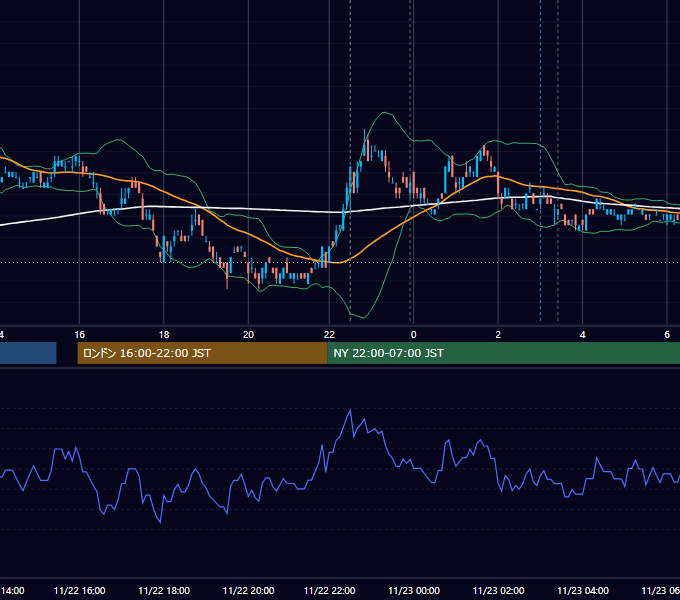Image resolution: width=680 pixels, height=600 pixels.
Task: Click hour label 16 under price chart
Action: 79,335
